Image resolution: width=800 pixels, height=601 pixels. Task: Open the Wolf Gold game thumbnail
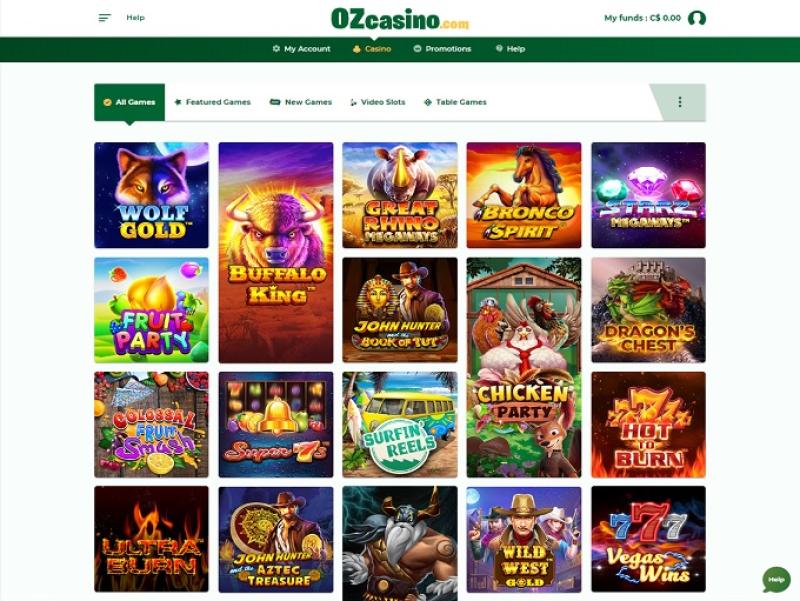click(152, 195)
